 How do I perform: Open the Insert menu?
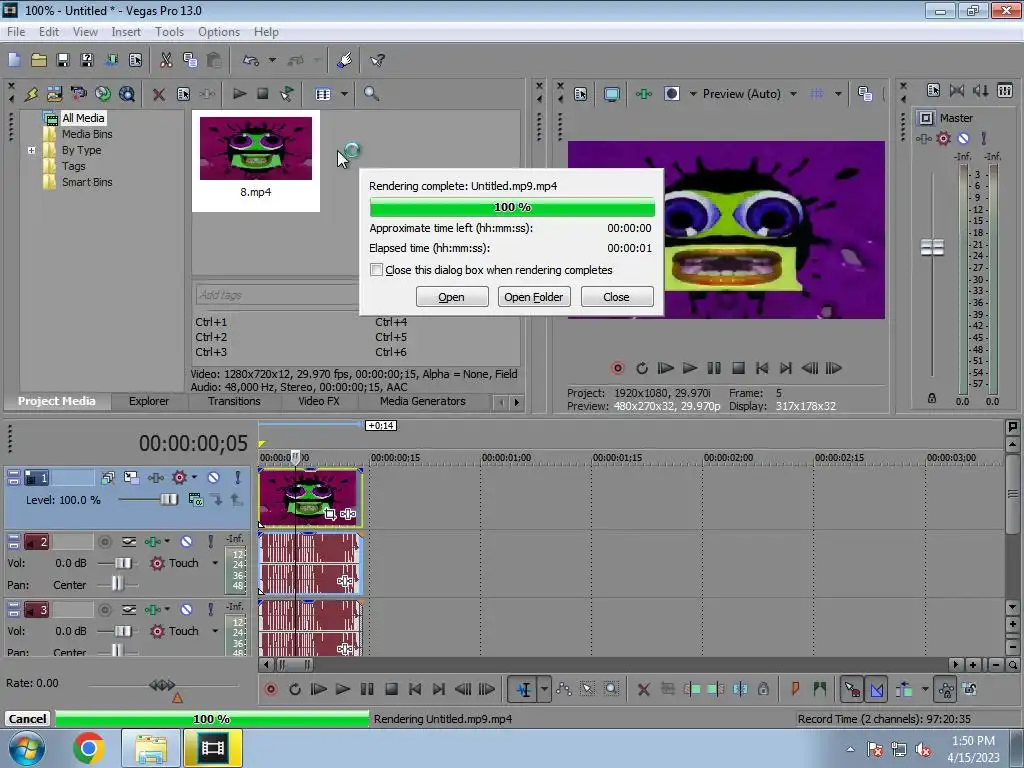click(x=126, y=31)
